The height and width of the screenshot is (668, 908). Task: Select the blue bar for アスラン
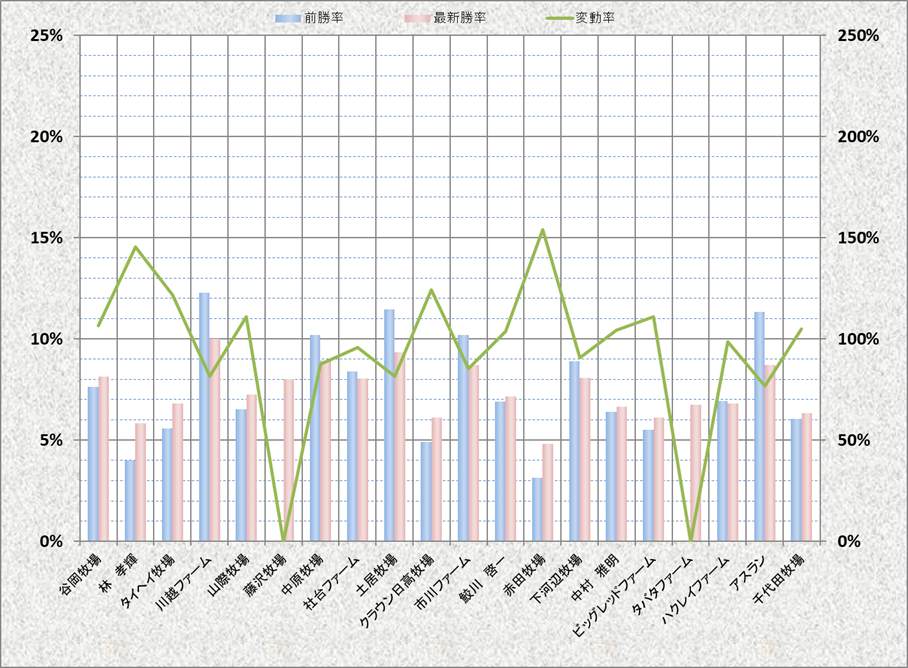tap(759, 427)
